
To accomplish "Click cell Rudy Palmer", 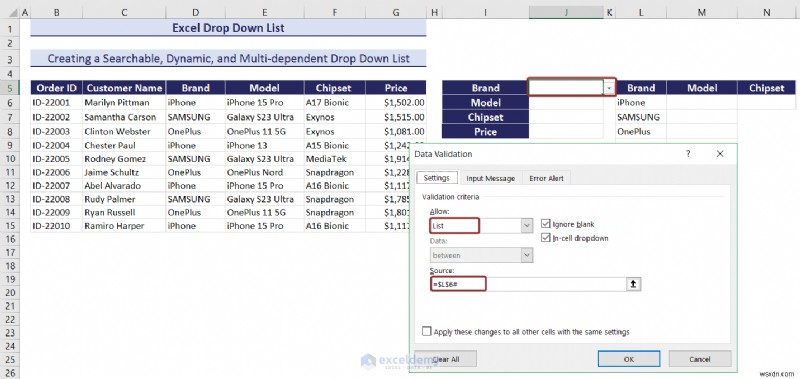I will (124, 199).
